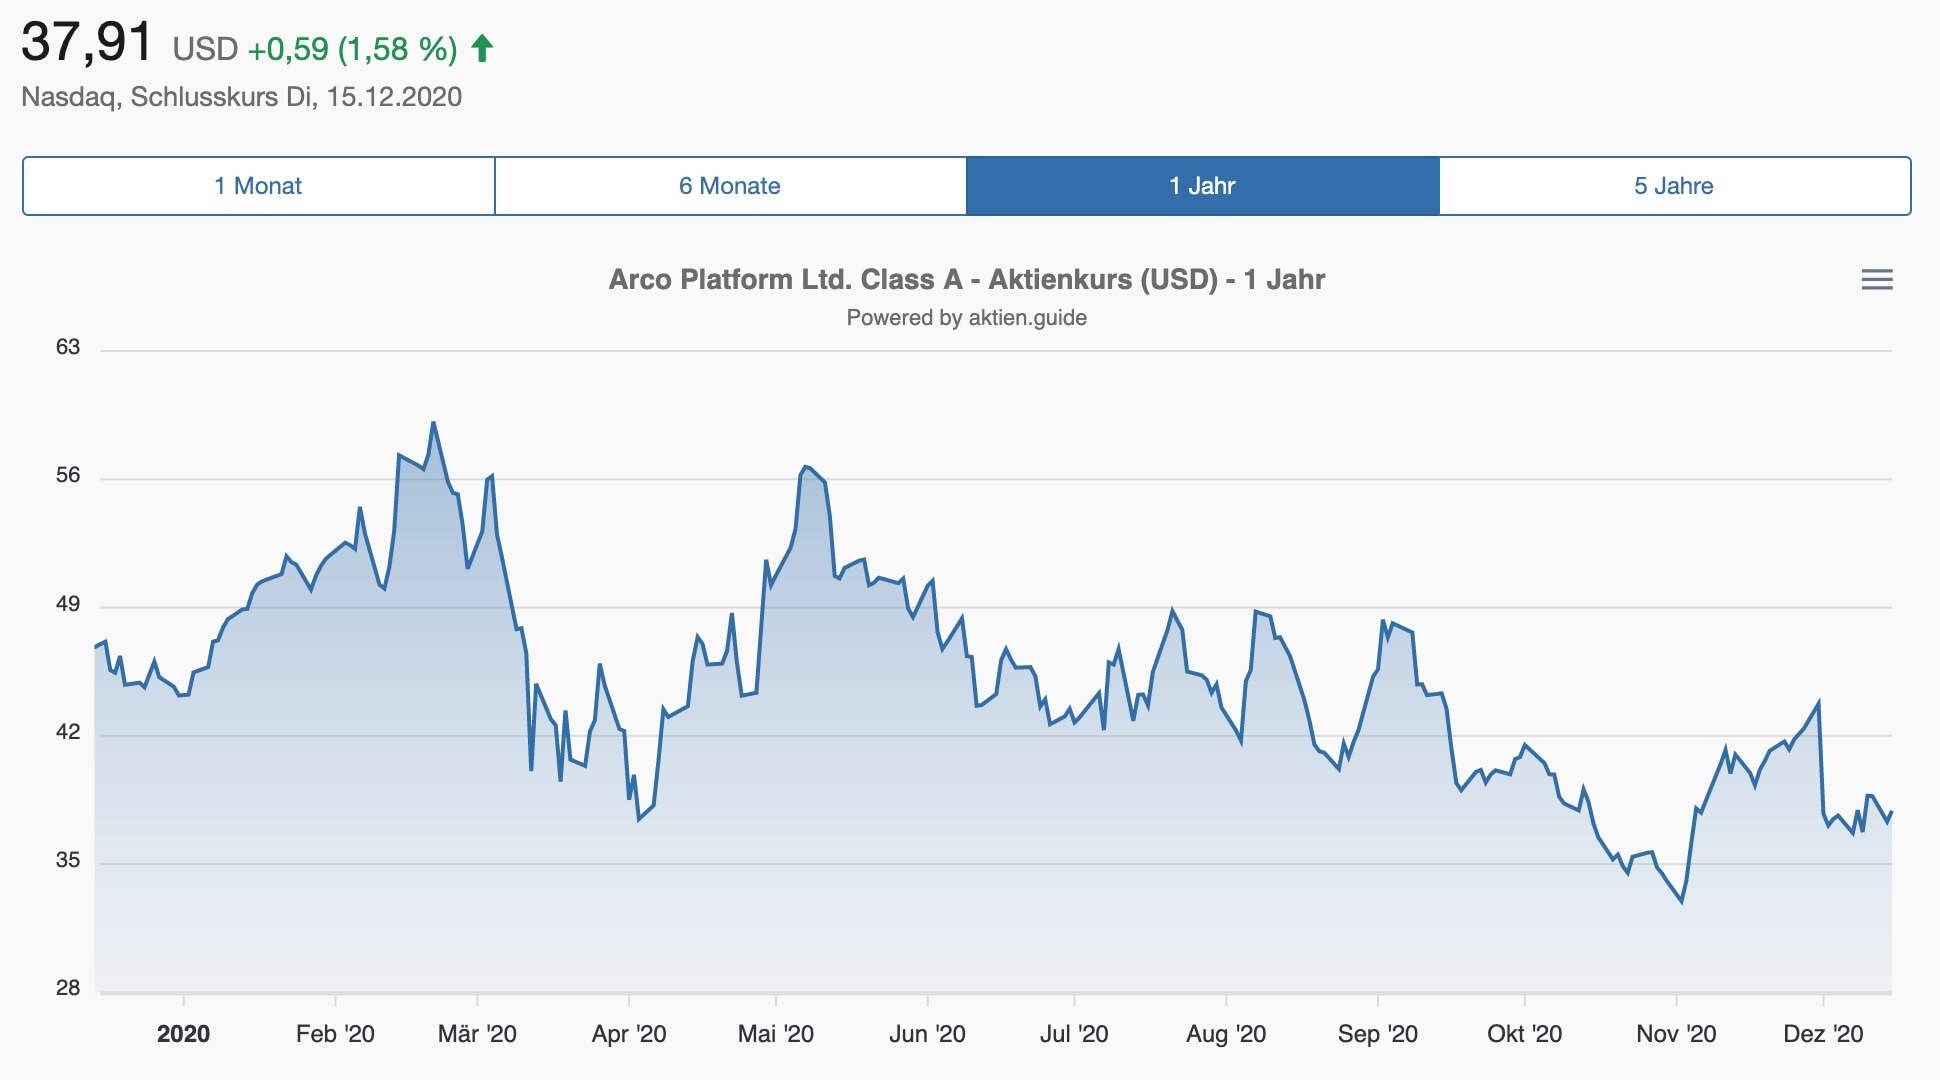Click Nasdaq Schlusskurs date line
Screen dimensions: 1940x1080
point(242,97)
